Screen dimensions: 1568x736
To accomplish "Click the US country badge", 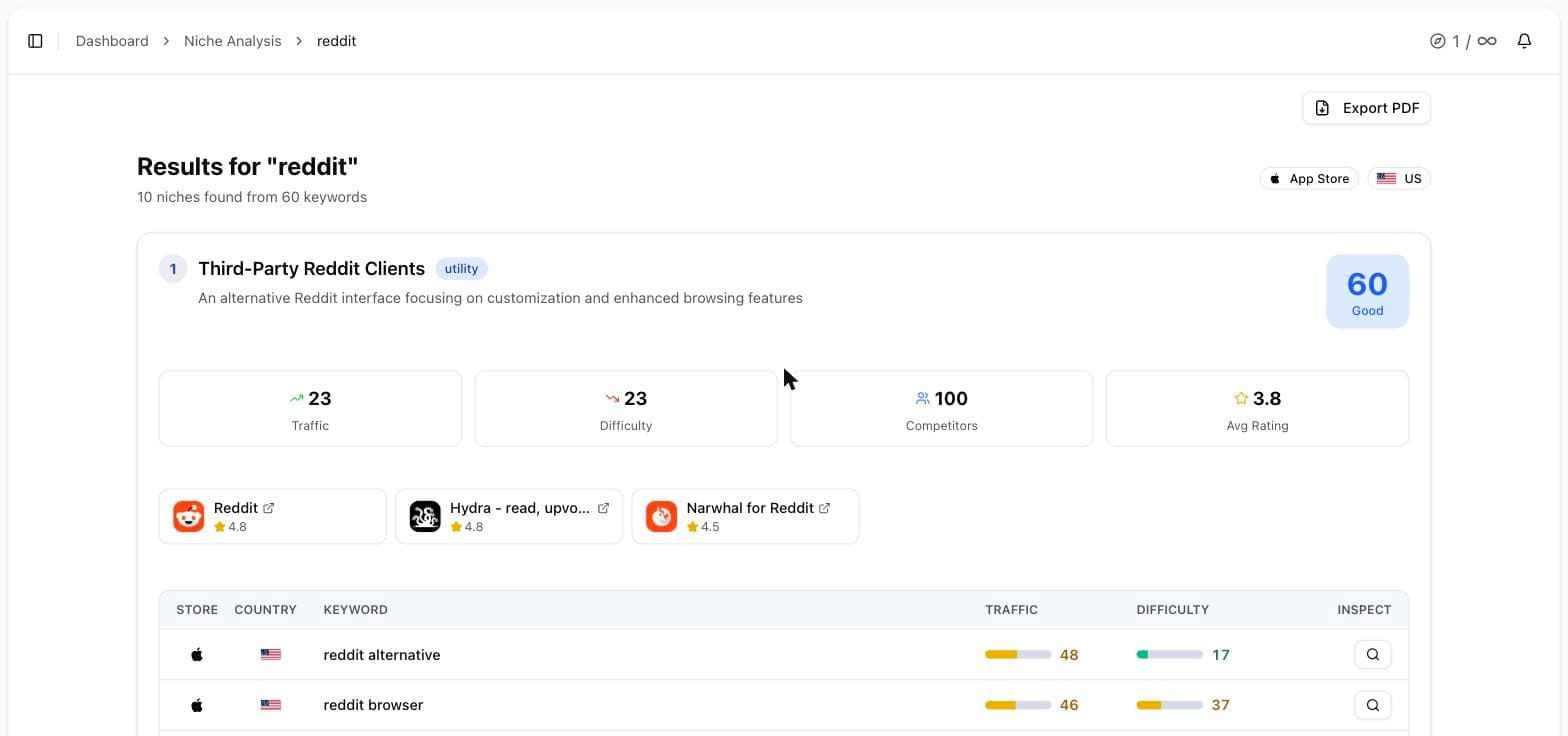I will click(1398, 179).
